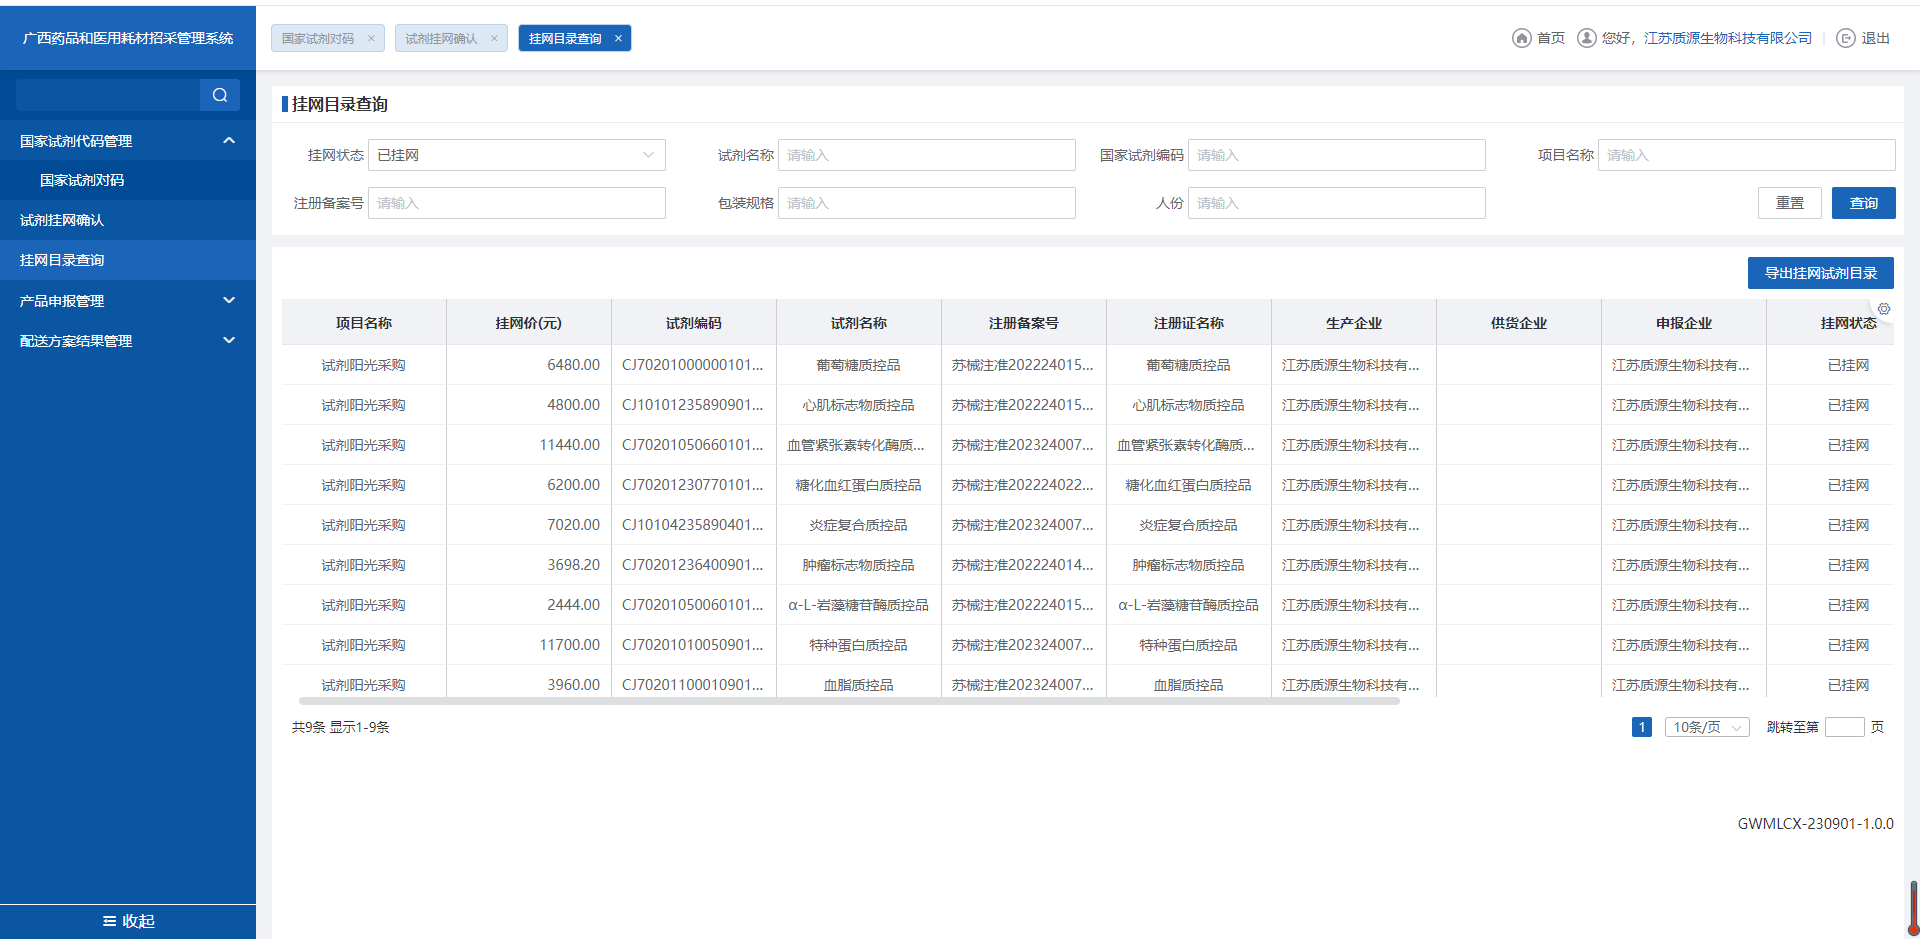Expand the 配送方案结果管理 menu
Screen dimensions: 1920x939
[x=229, y=340]
